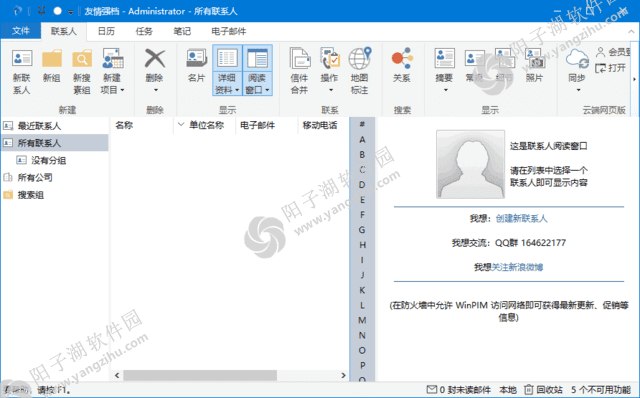Create a new contact with 新联系人
The width and height of the screenshot is (640, 398).
tap(22, 72)
